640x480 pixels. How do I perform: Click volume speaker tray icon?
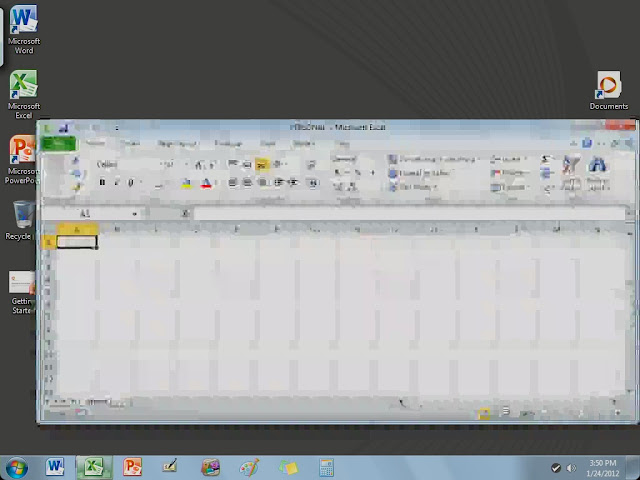tap(571, 468)
